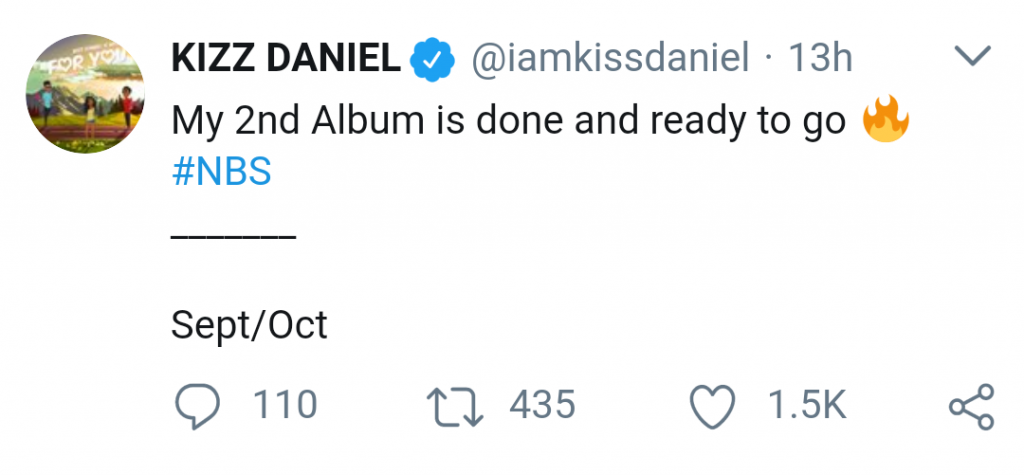Click the 13h timestamp
Image resolution: width=1024 pixels, height=475 pixels.
pyautogui.click(x=820, y=60)
